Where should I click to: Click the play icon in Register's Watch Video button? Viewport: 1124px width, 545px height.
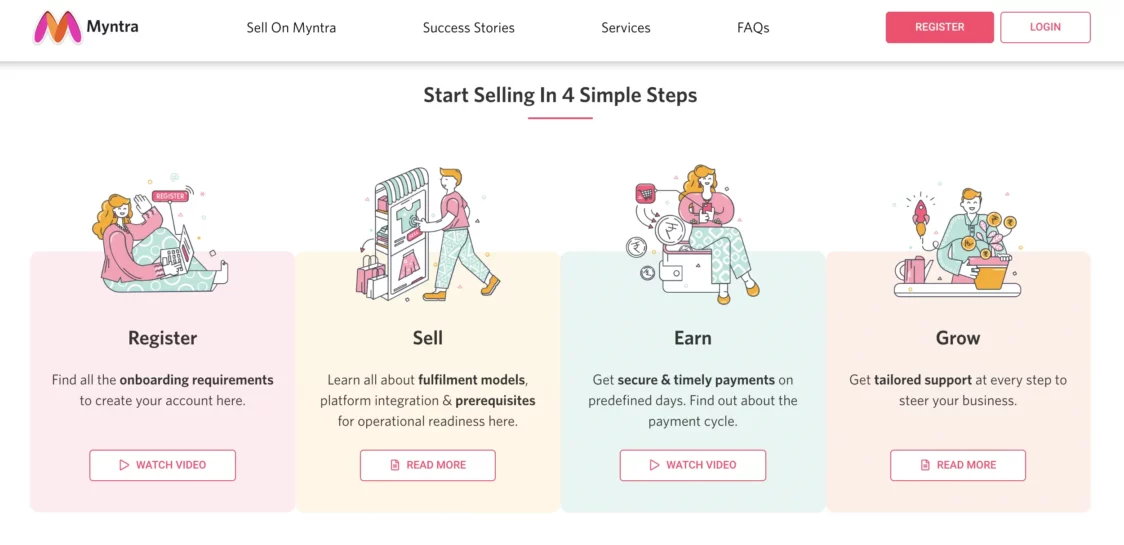pos(124,465)
